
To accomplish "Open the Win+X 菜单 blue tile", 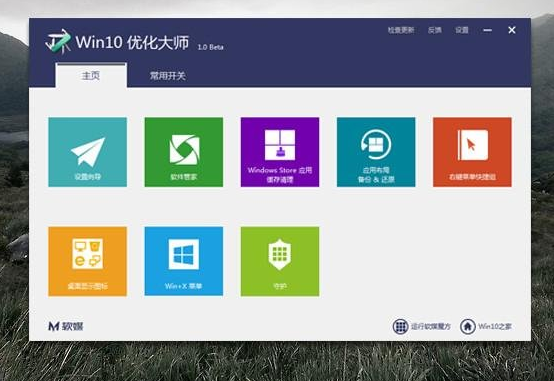I will coord(184,261).
